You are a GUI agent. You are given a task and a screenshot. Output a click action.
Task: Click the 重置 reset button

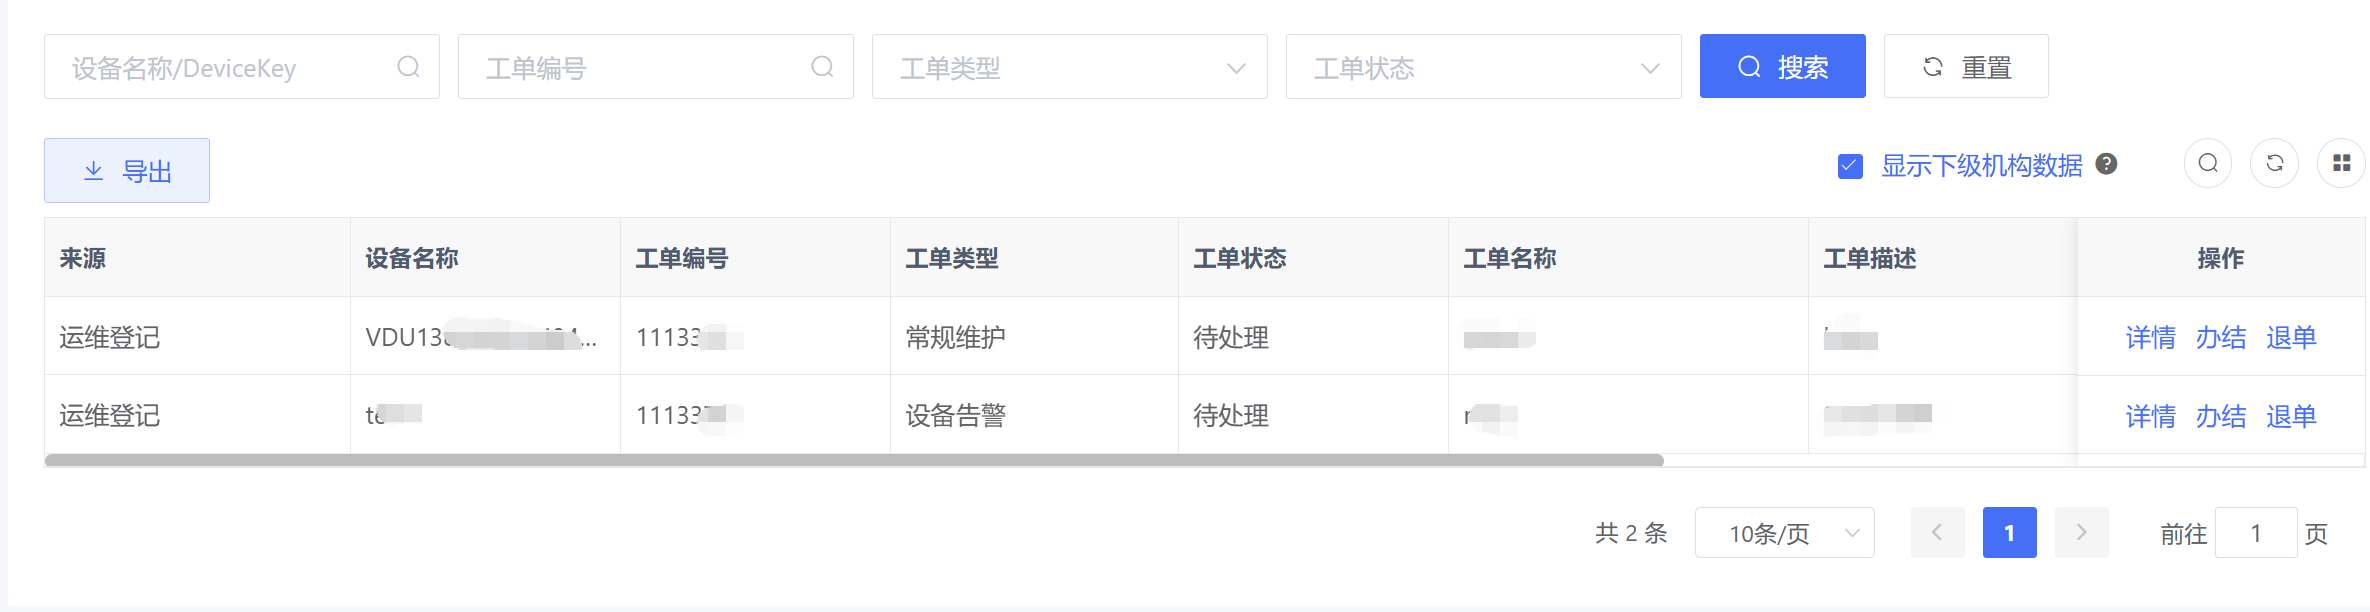click(x=1965, y=67)
